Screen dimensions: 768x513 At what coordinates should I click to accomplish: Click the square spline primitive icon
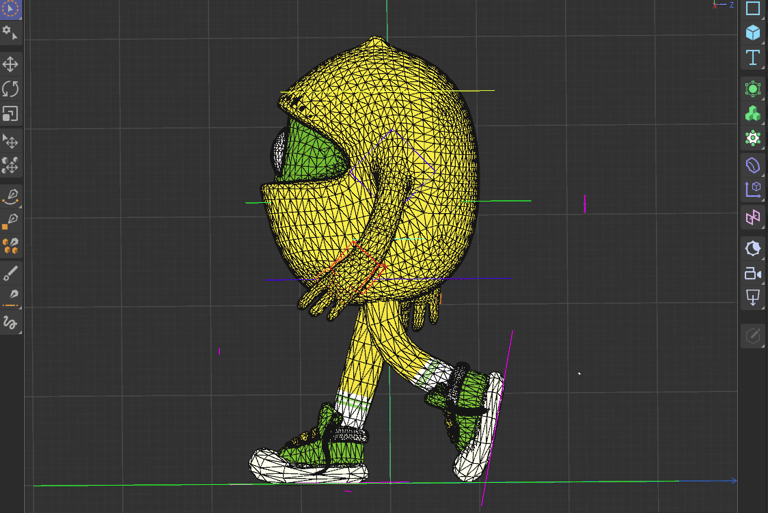(x=753, y=8)
